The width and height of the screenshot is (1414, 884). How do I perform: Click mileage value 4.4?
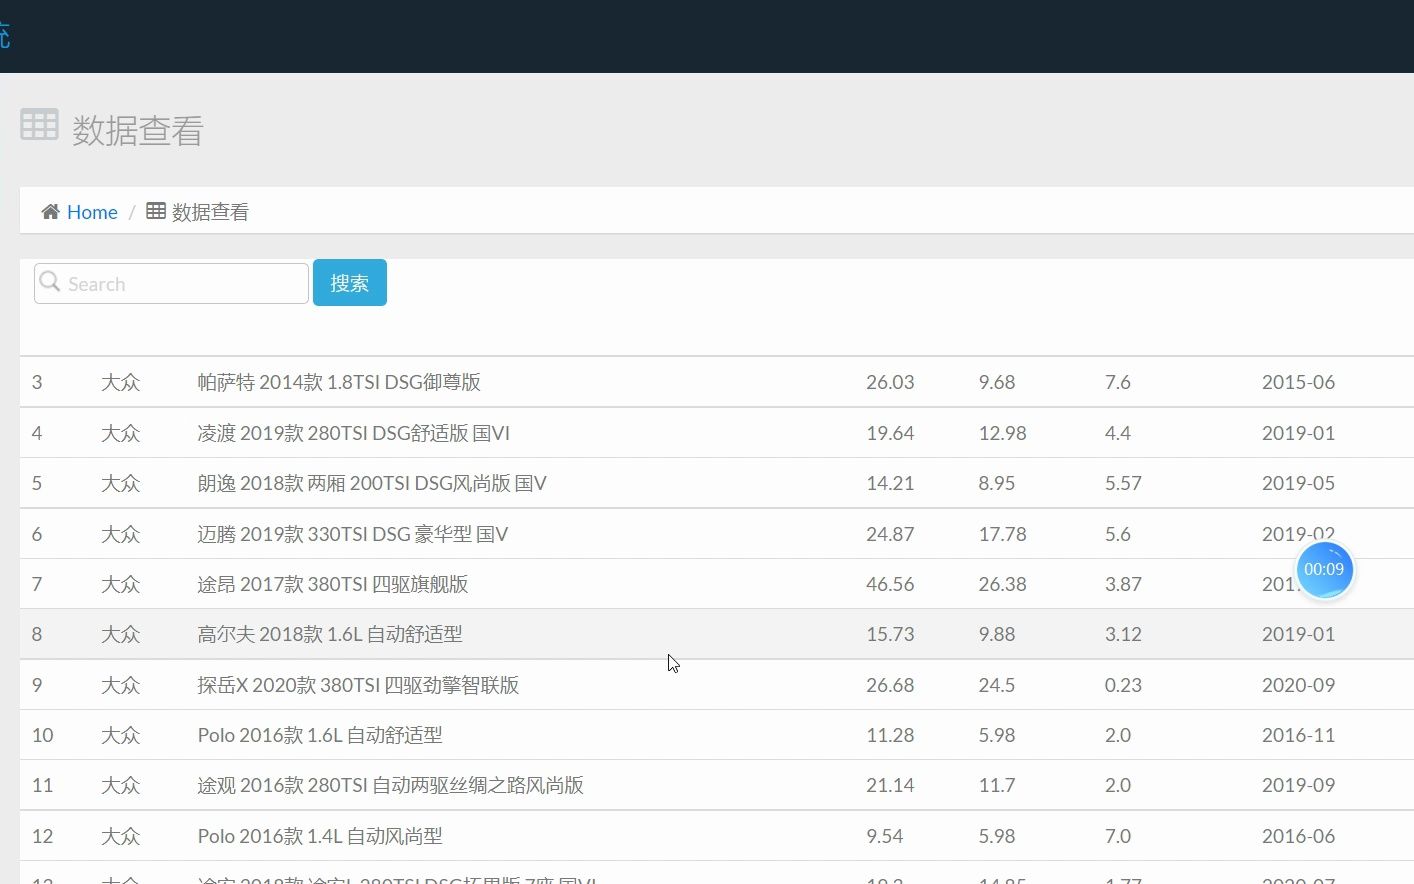pos(1118,433)
